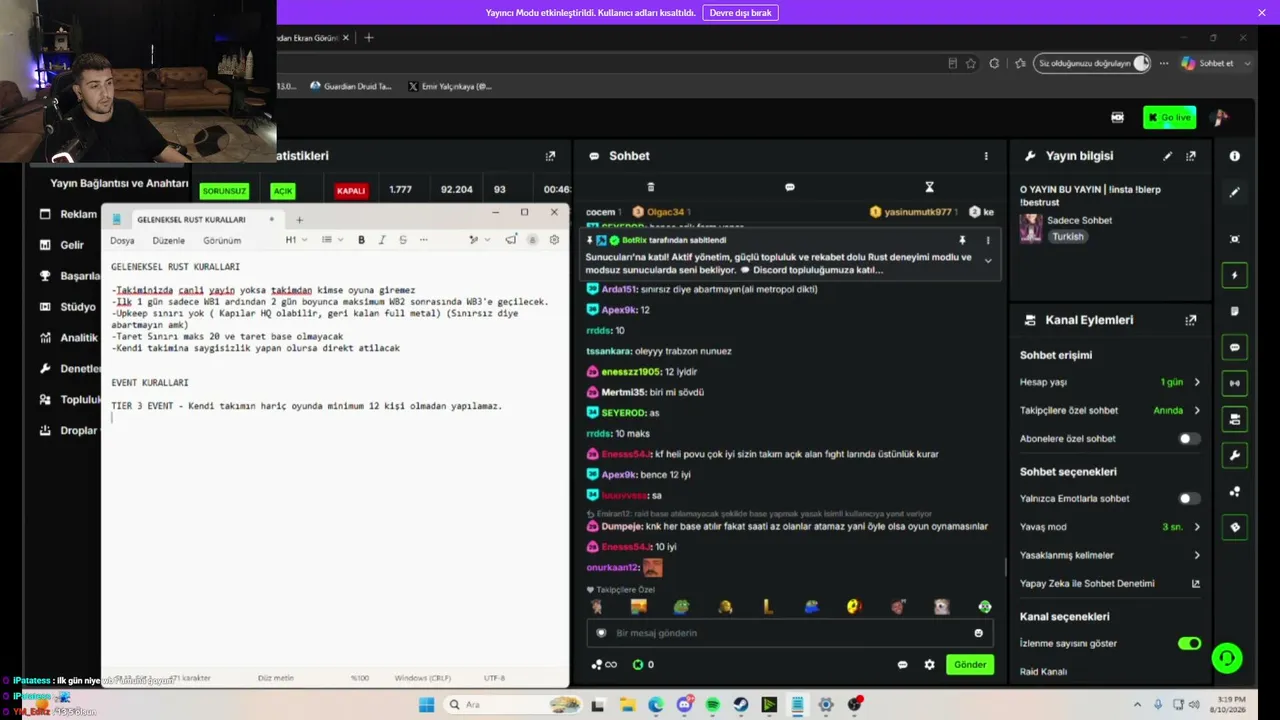Open the H1 heading style dropdown in Notepad
Viewport: 1280px width, 720px height.
[x=295, y=240]
